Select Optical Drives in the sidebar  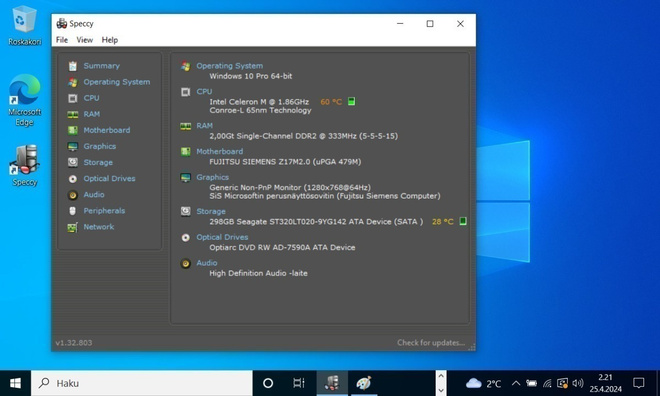[x=109, y=179]
